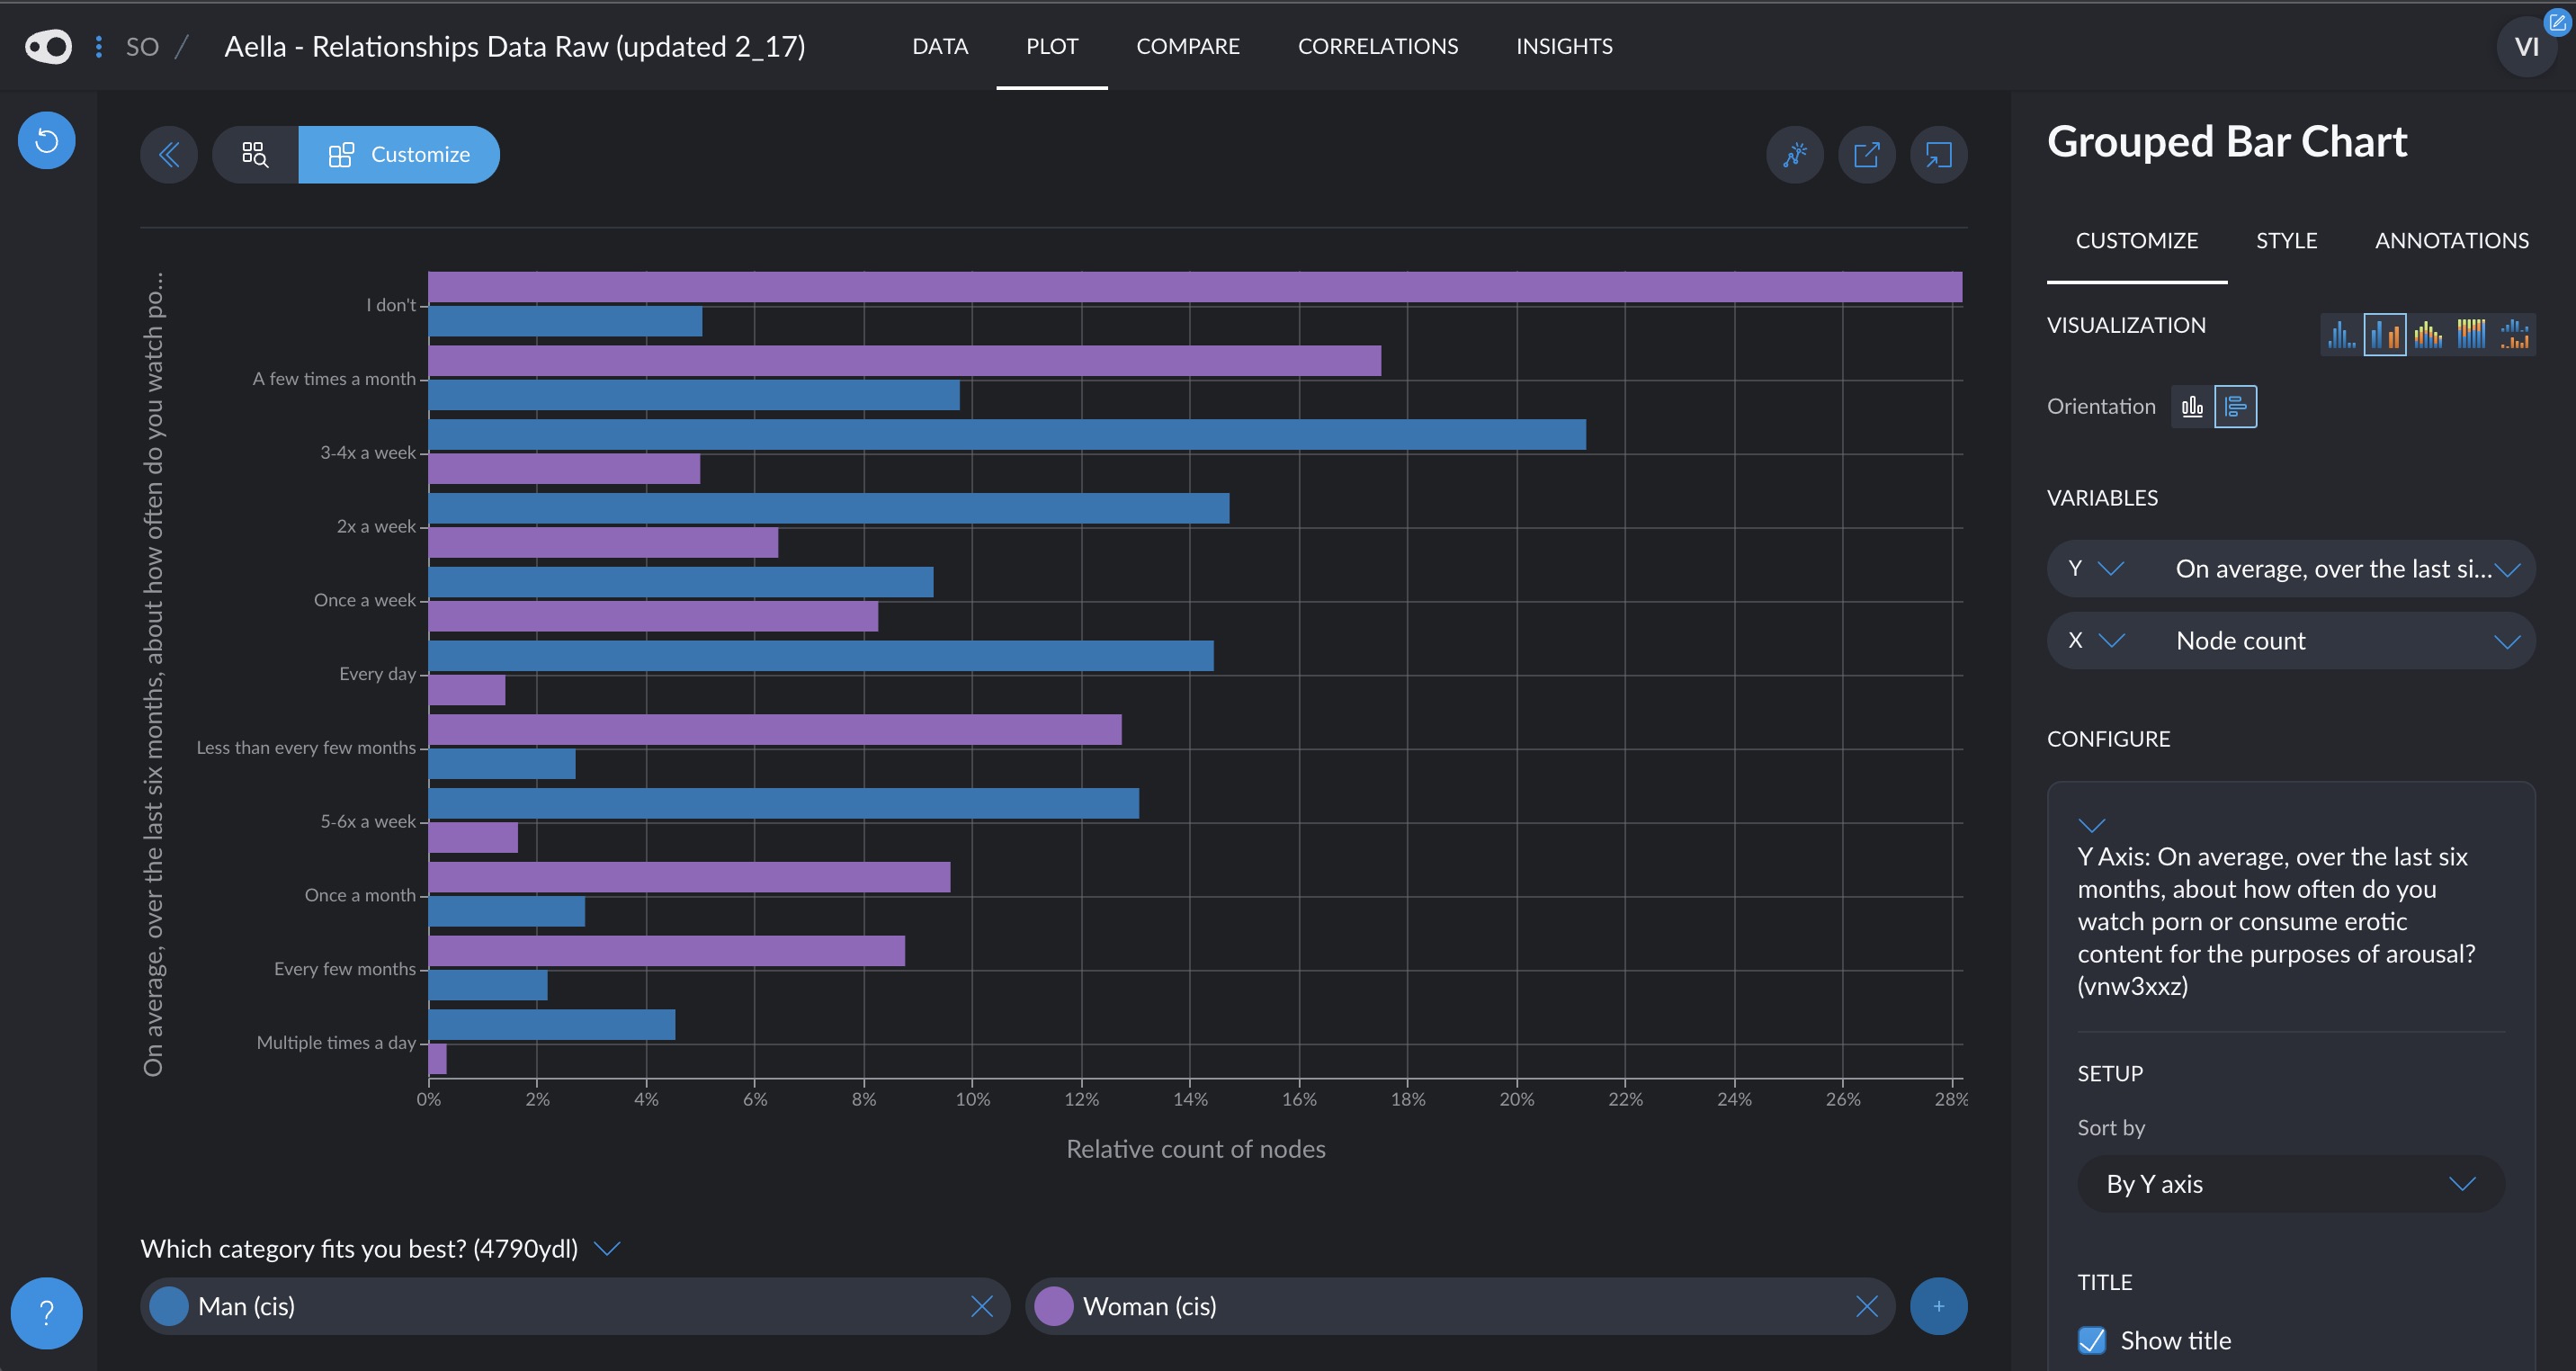2576x1371 pixels.
Task: Click the purple Woman (cis) color swatch
Action: 1053,1306
